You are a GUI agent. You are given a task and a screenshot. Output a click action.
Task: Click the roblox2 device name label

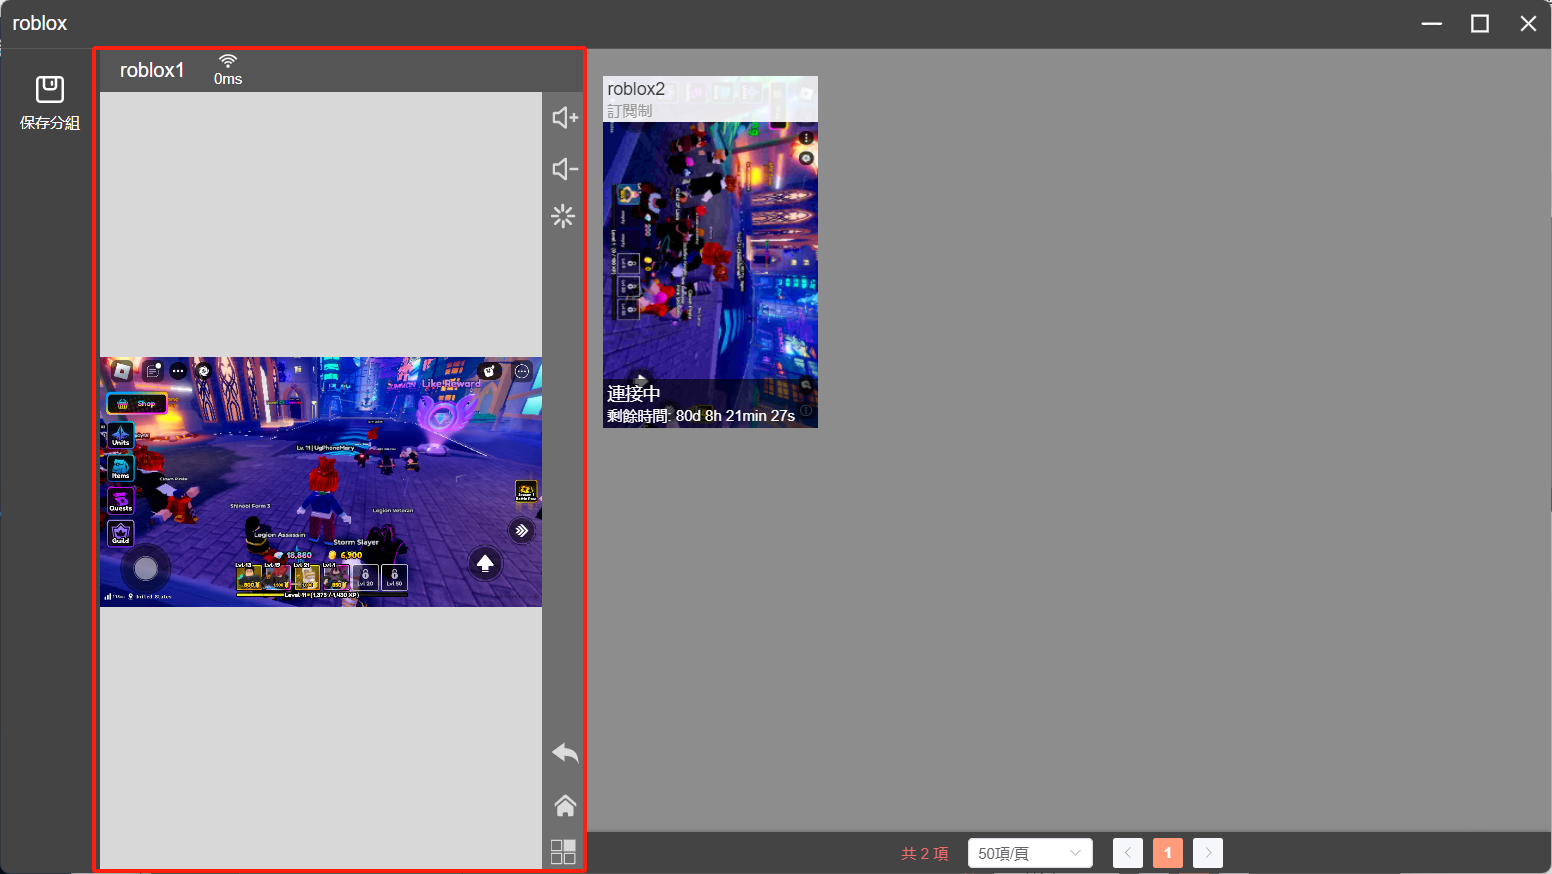click(x=636, y=89)
